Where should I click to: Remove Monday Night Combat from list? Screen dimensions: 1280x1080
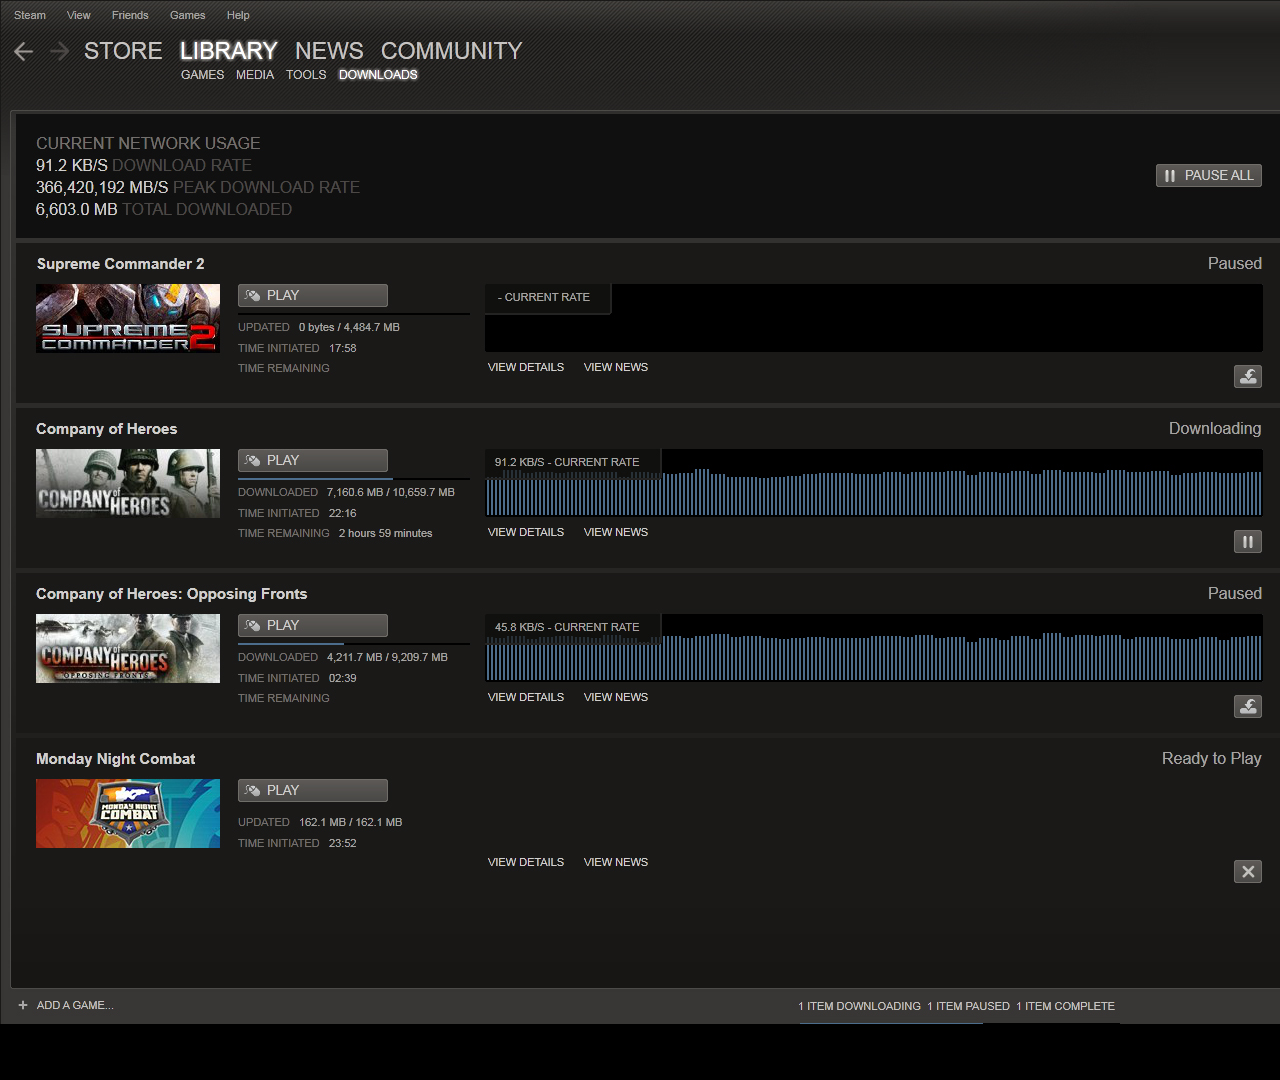coord(1247,872)
